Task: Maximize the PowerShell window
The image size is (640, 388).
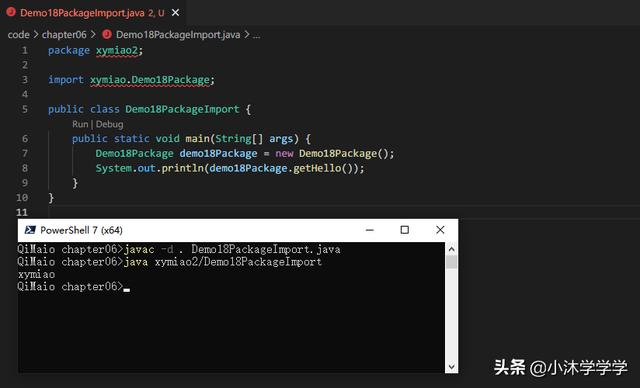Action: click(x=404, y=230)
